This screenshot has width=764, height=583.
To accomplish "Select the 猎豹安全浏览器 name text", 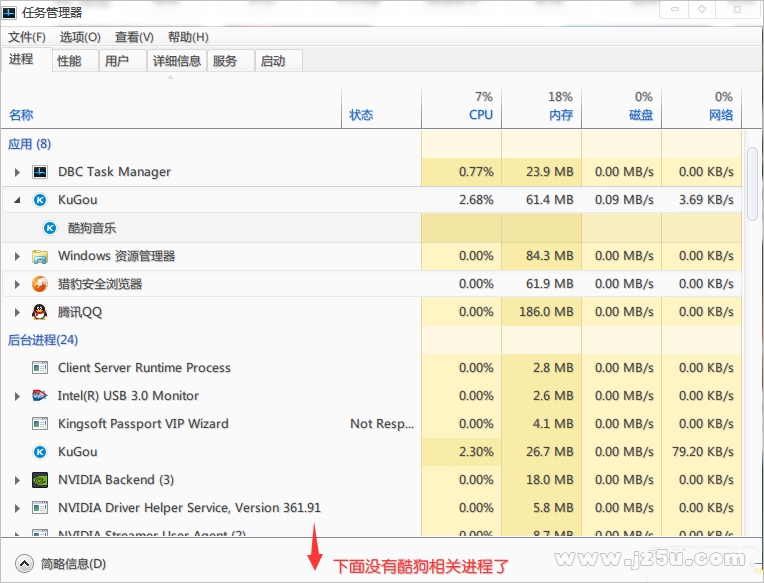I will [100, 284].
